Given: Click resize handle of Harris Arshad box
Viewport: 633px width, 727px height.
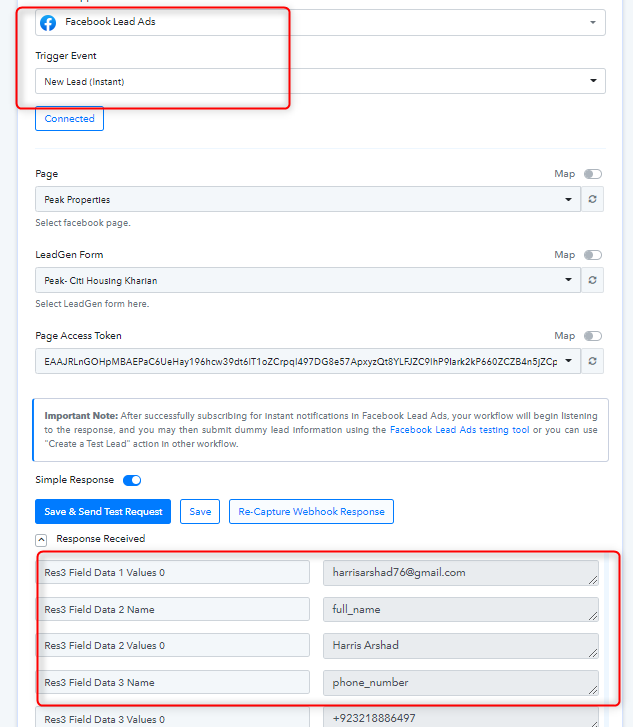Looking at the screenshot, I should point(593,652).
